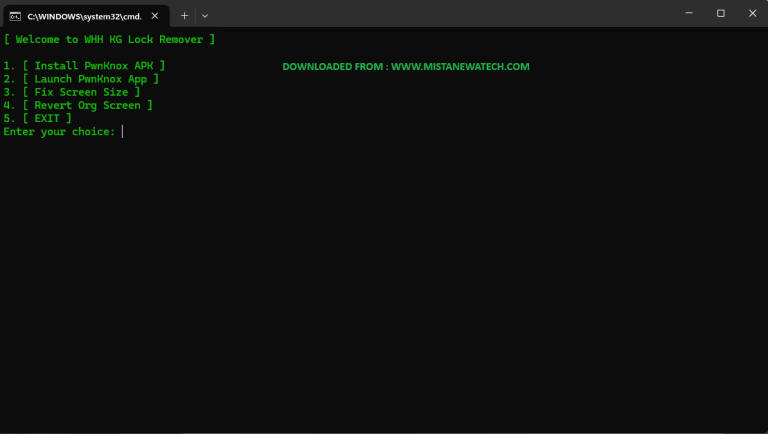This screenshot has width=768, height=434.
Task: Click the Revert Org Screen option line
Action: coord(78,105)
